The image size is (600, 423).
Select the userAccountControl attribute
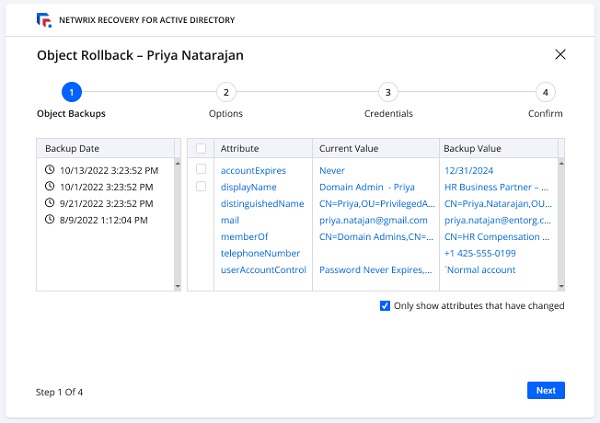tap(263, 269)
